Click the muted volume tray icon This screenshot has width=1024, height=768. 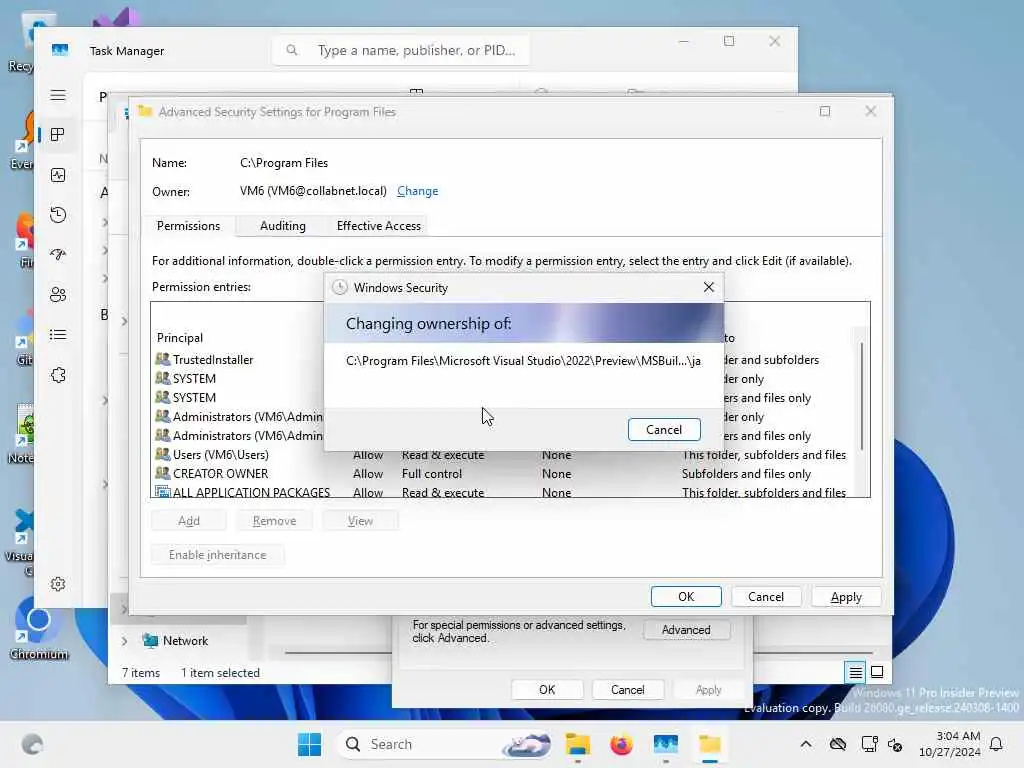895,744
